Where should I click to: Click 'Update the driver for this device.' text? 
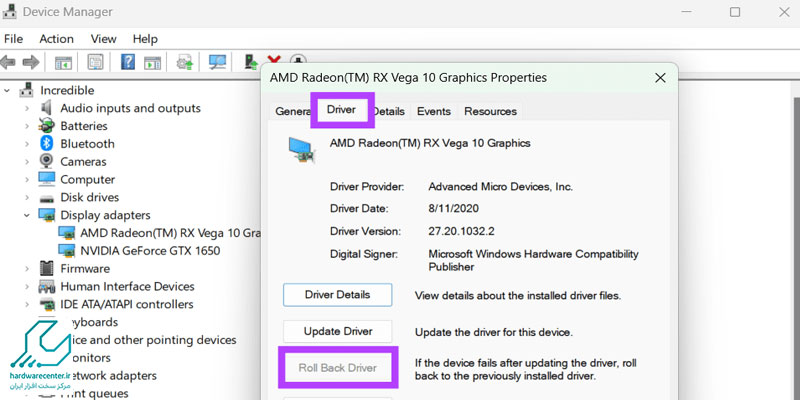click(494, 332)
